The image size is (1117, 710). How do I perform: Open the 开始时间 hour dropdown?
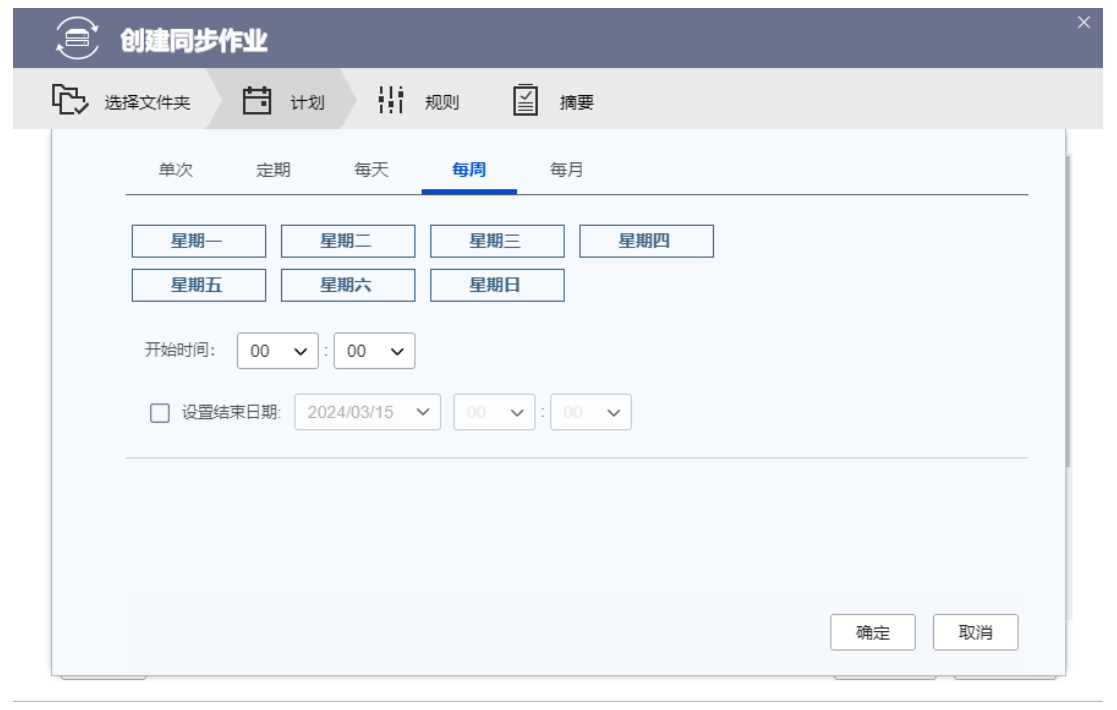pyautogui.click(x=277, y=351)
